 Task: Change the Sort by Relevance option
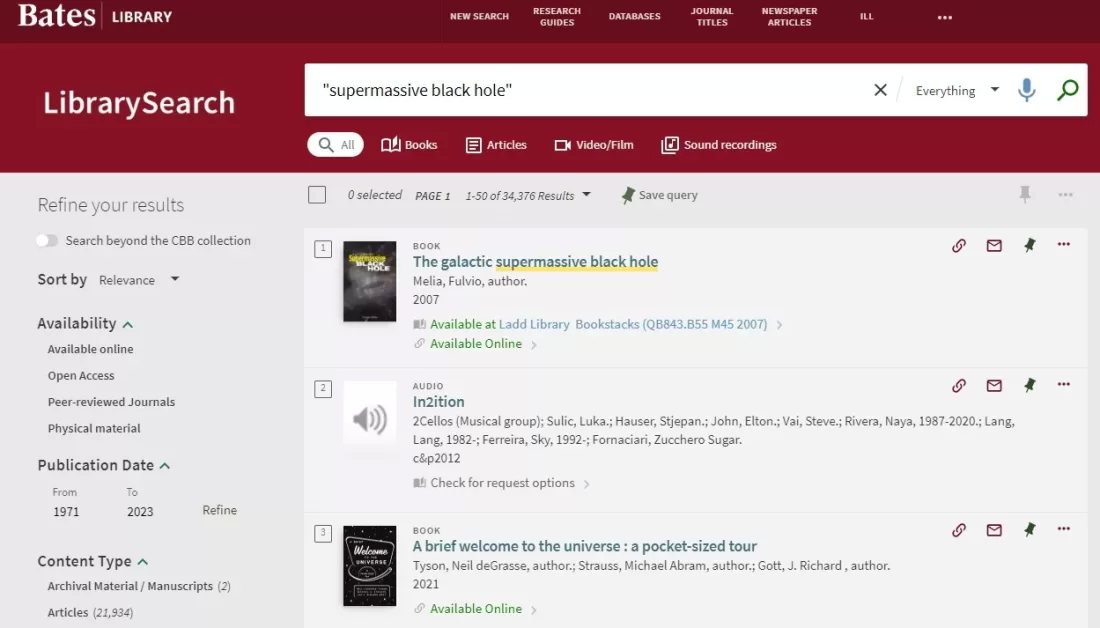coord(139,280)
